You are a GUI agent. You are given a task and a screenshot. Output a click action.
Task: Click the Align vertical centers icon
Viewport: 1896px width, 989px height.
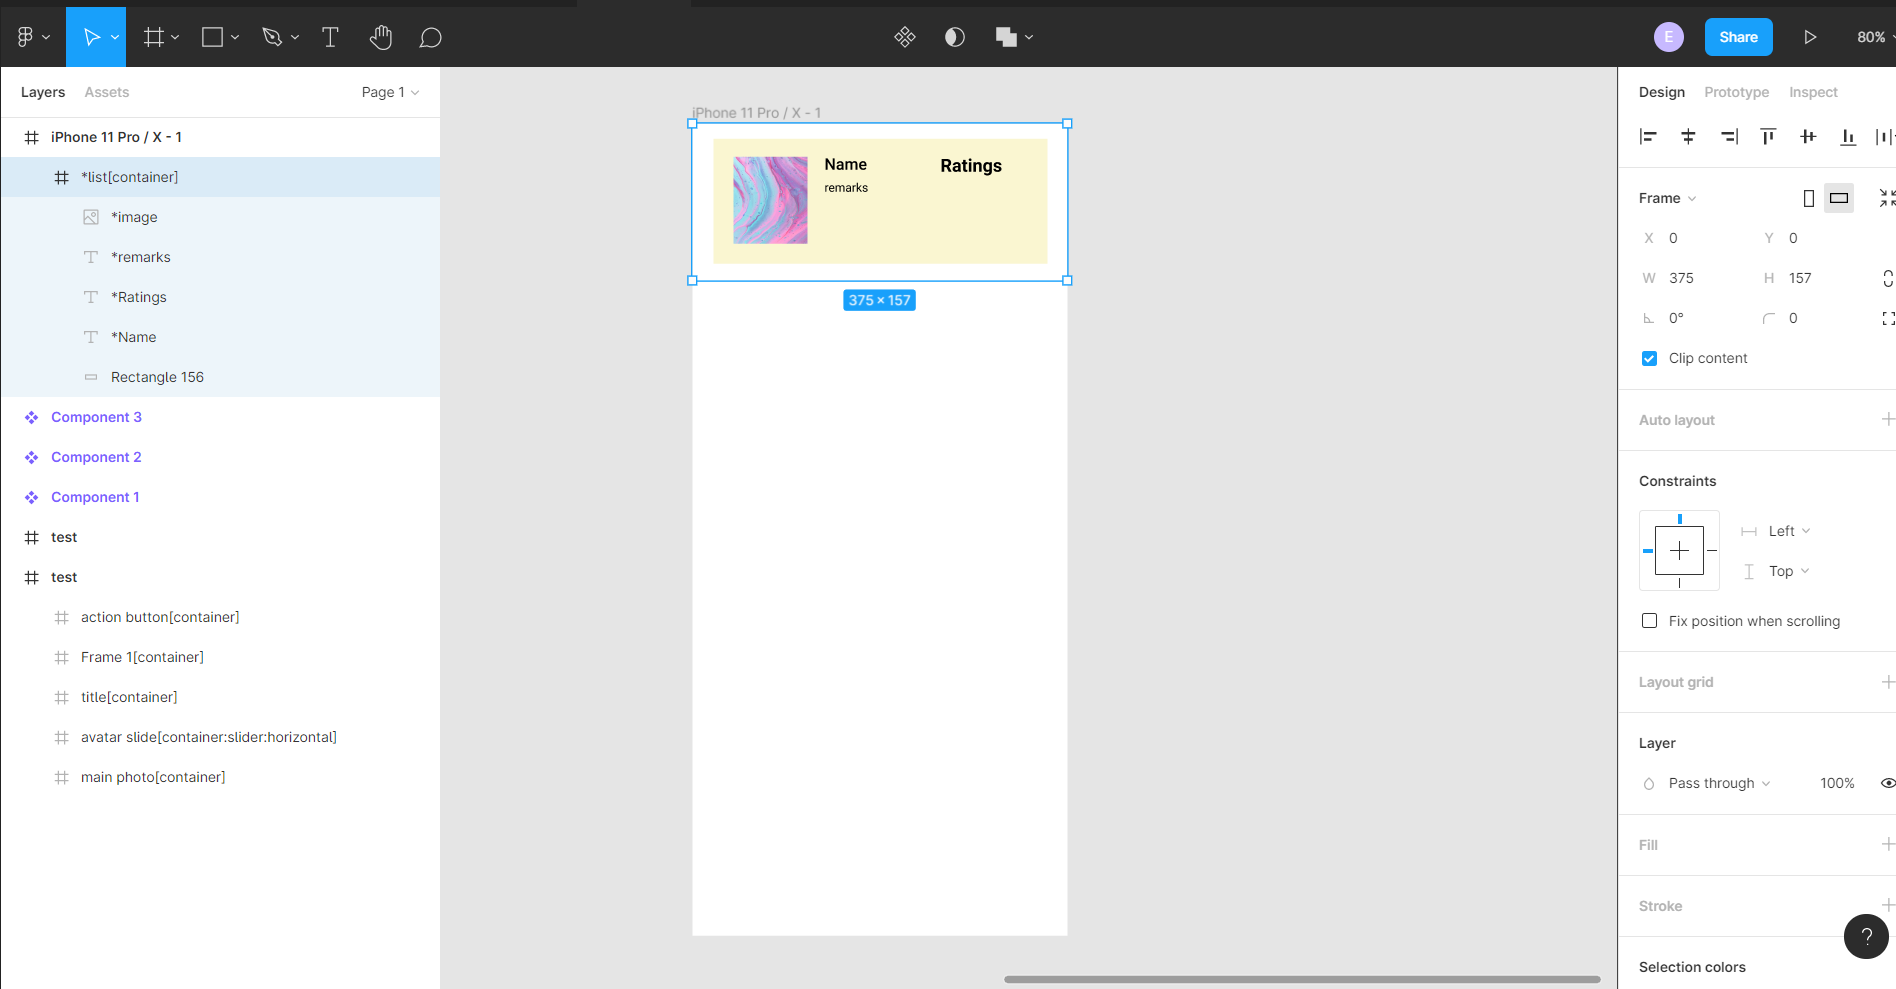1808,137
